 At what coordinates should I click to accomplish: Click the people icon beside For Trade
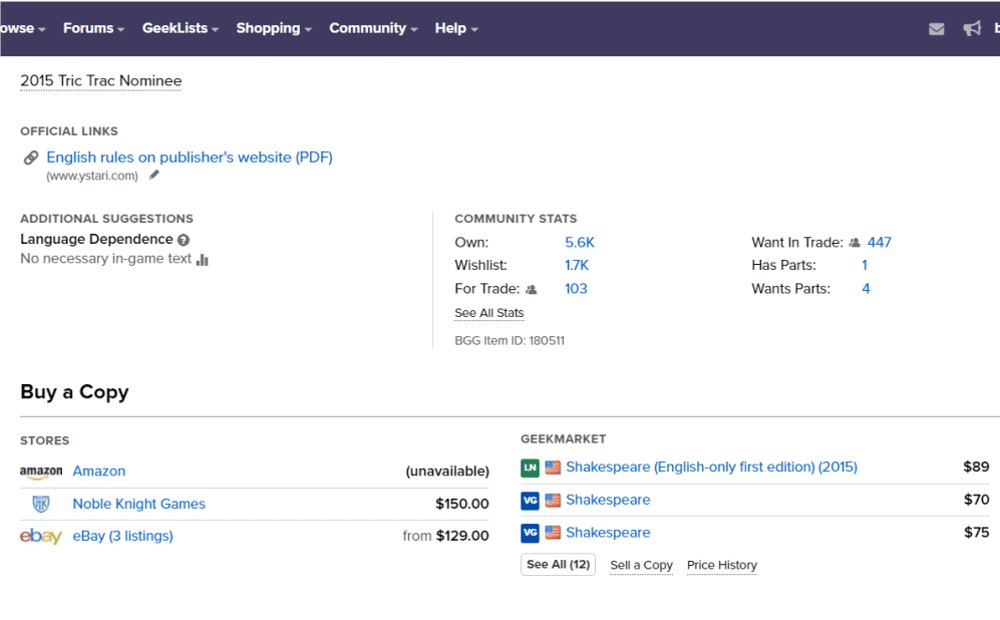tap(531, 290)
